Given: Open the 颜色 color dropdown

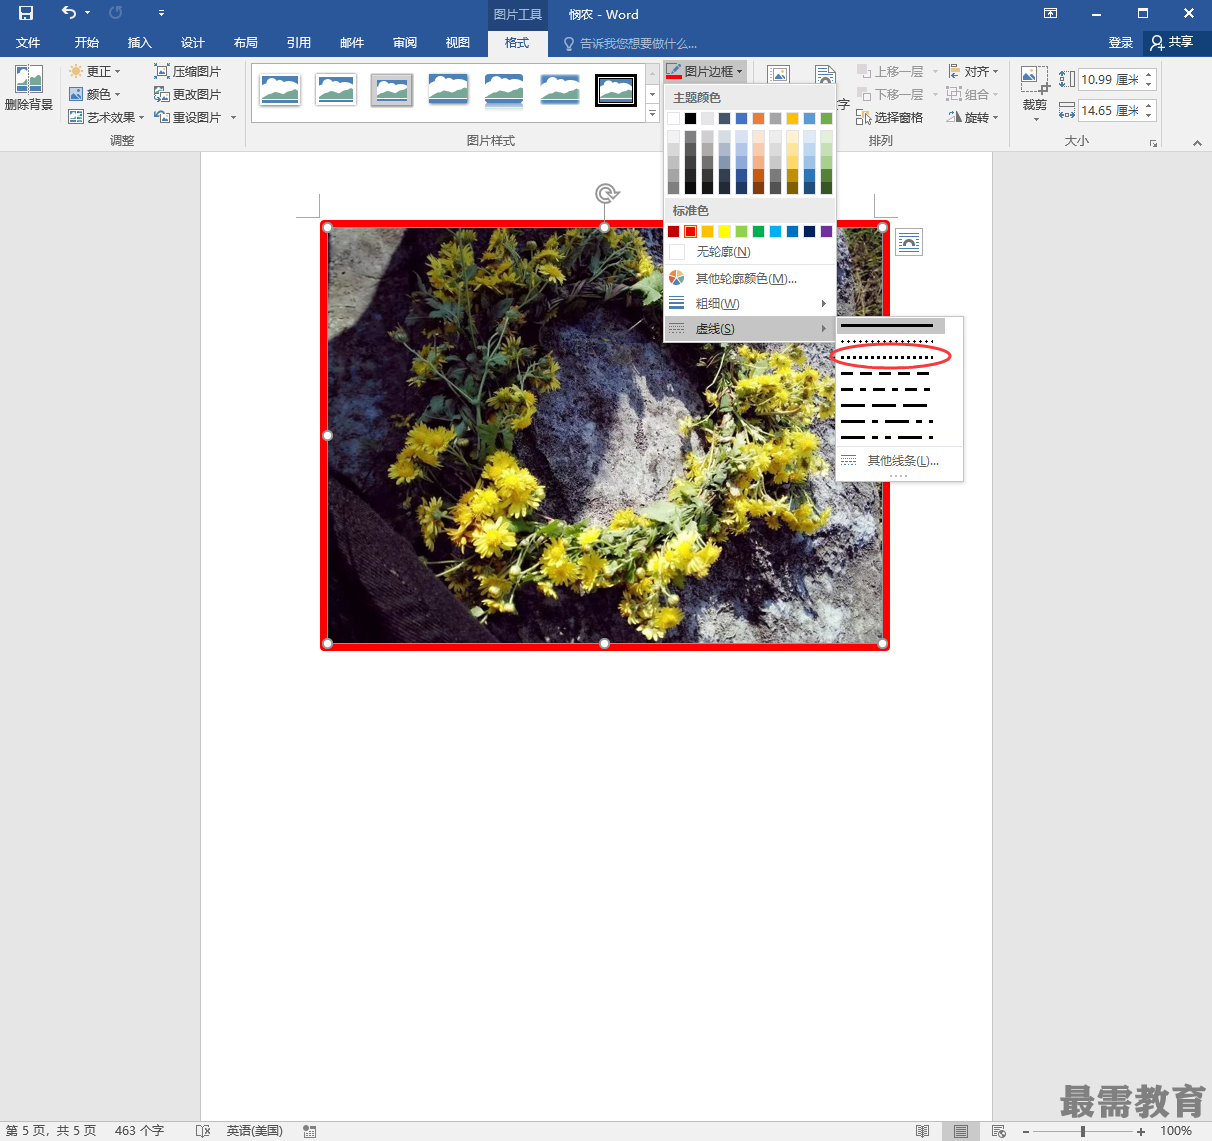Looking at the screenshot, I should 95,94.
